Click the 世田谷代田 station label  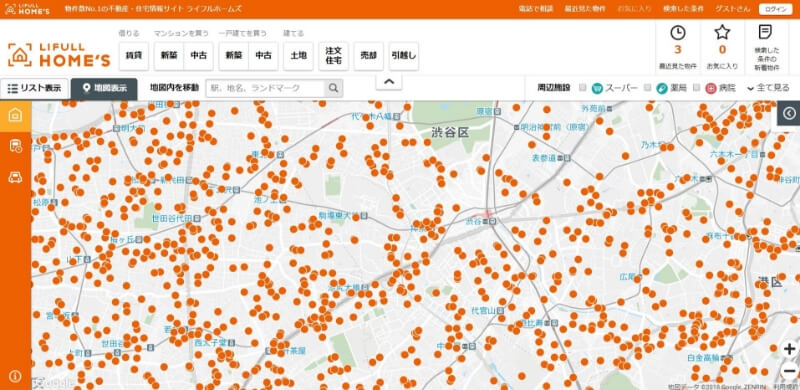172,218
